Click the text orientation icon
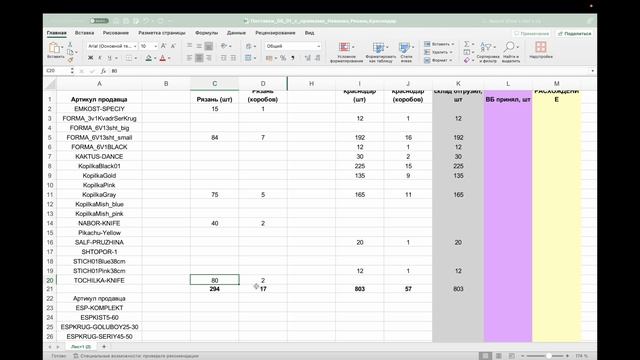The image size is (640, 360). (224, 46)
